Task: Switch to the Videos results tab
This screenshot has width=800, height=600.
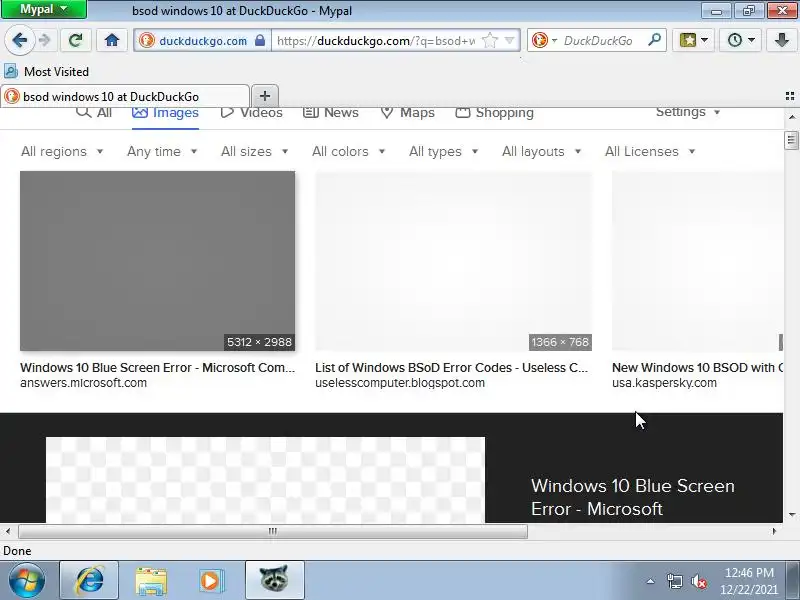Action: tap(251, 112)
